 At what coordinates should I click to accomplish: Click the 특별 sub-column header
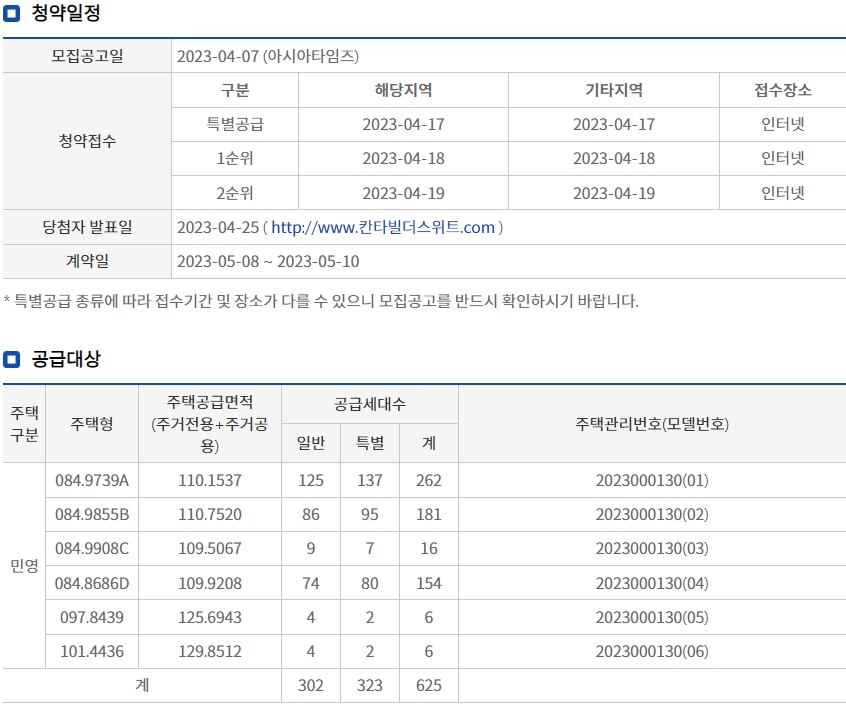pos(370,443)
